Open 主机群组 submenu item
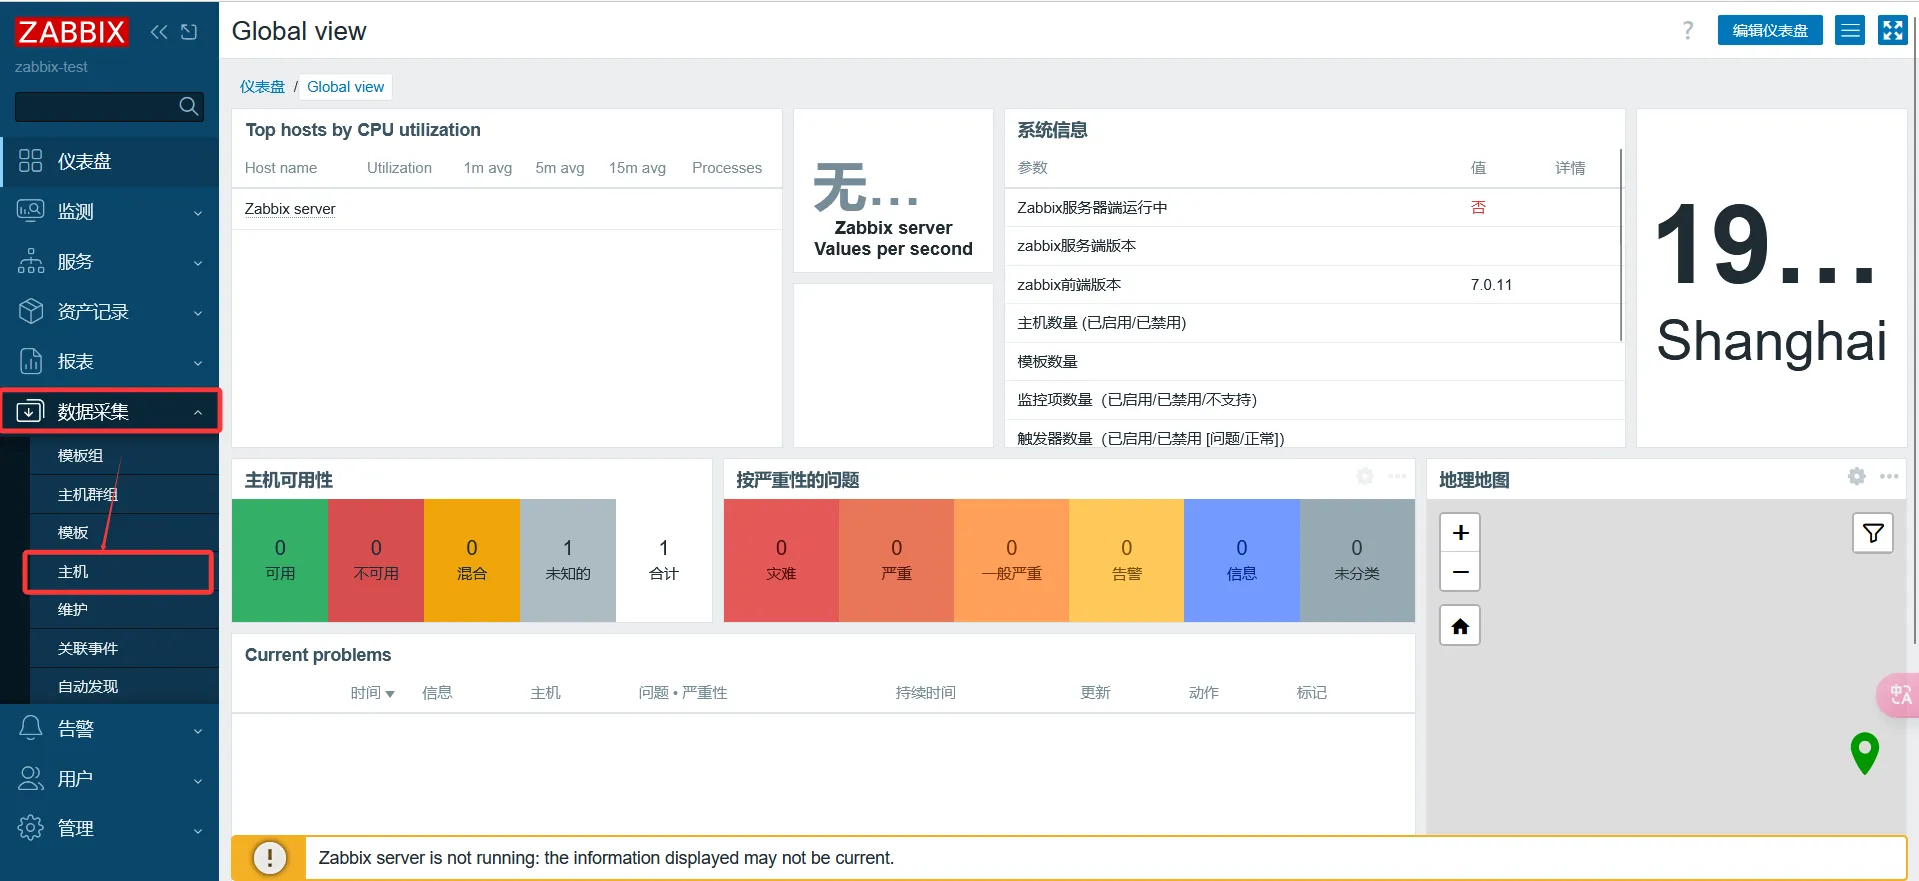Viewport: 1919px width, 881px height. (x=124, y=494)
